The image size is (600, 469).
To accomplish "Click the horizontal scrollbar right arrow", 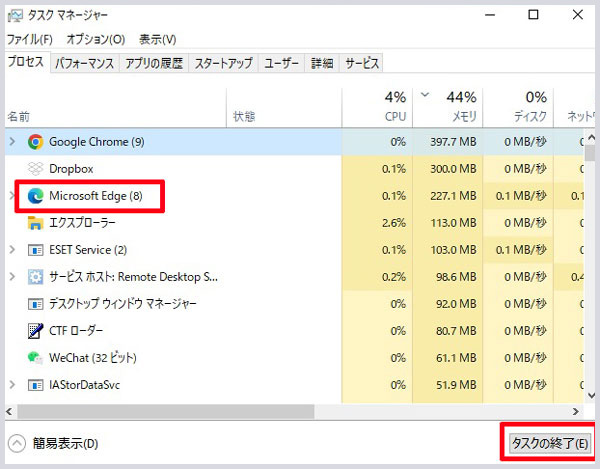I will (576, 412).
